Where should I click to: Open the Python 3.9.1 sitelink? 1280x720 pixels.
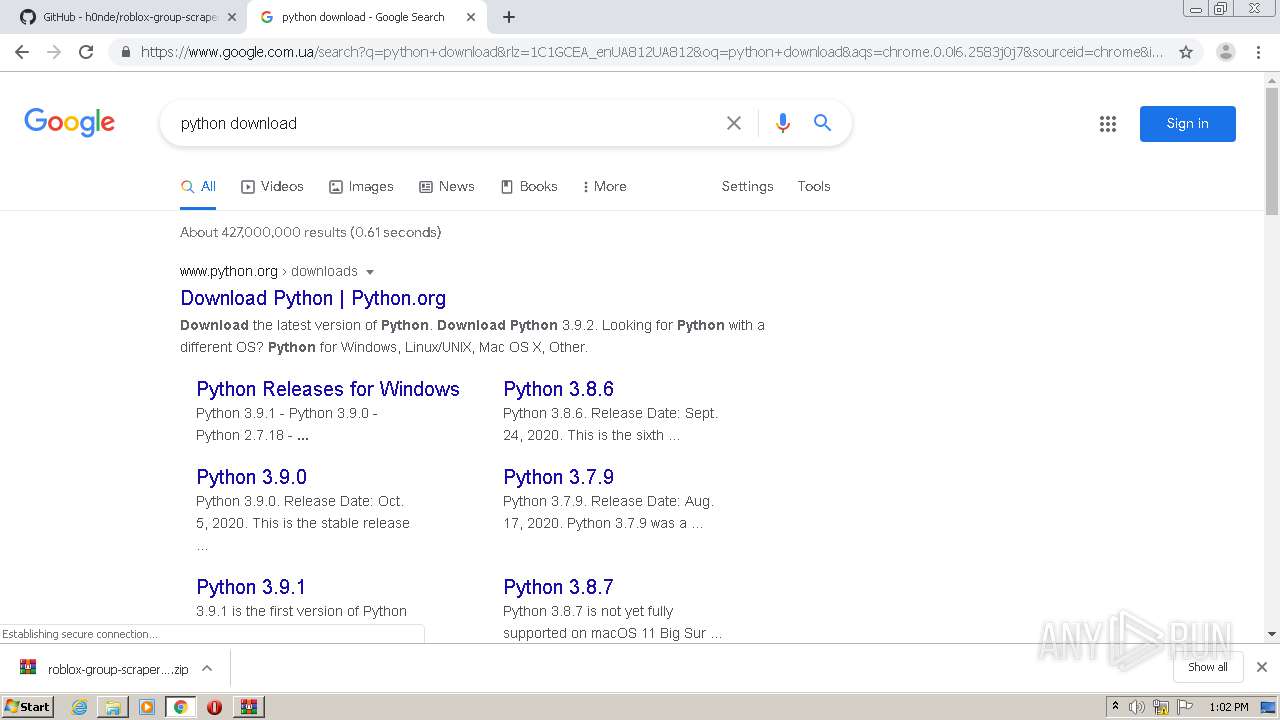pos(251,587)
